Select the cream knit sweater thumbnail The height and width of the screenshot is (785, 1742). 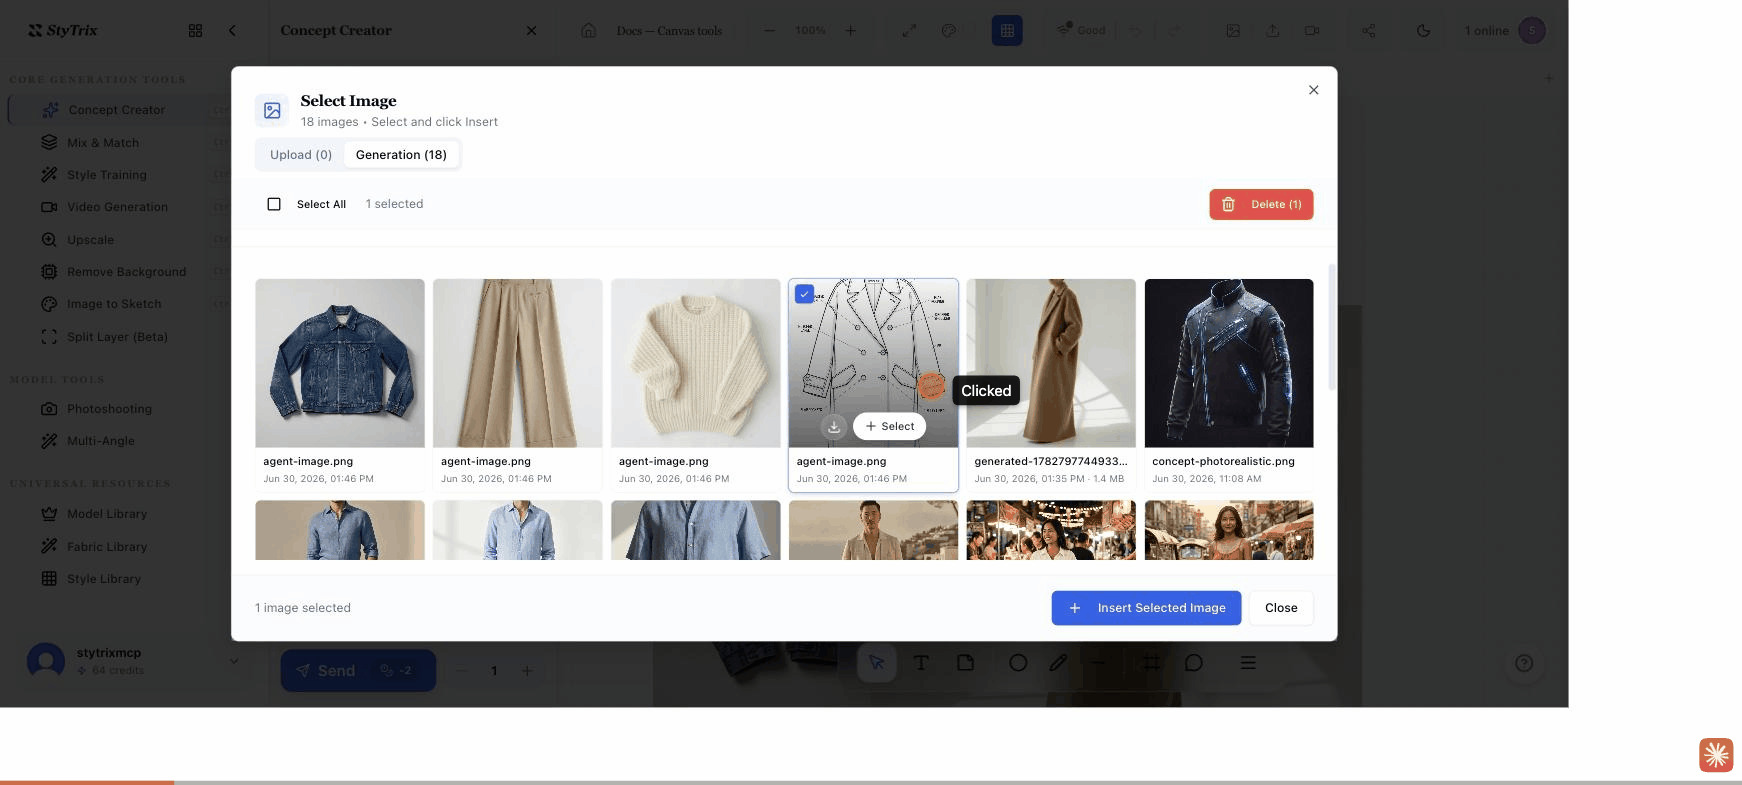[696, 363]
